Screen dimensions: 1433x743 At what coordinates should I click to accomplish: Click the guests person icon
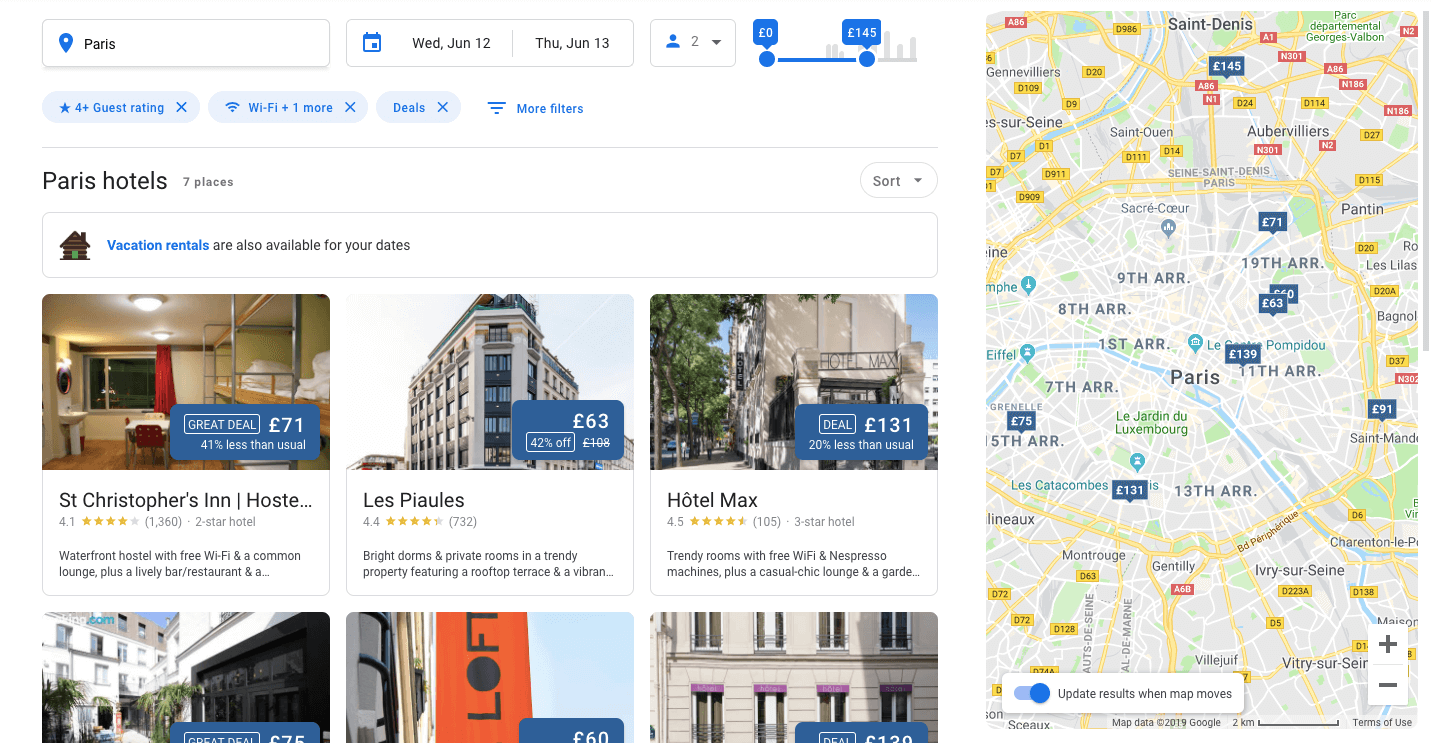pyautogui.click(x=673, y=42)
